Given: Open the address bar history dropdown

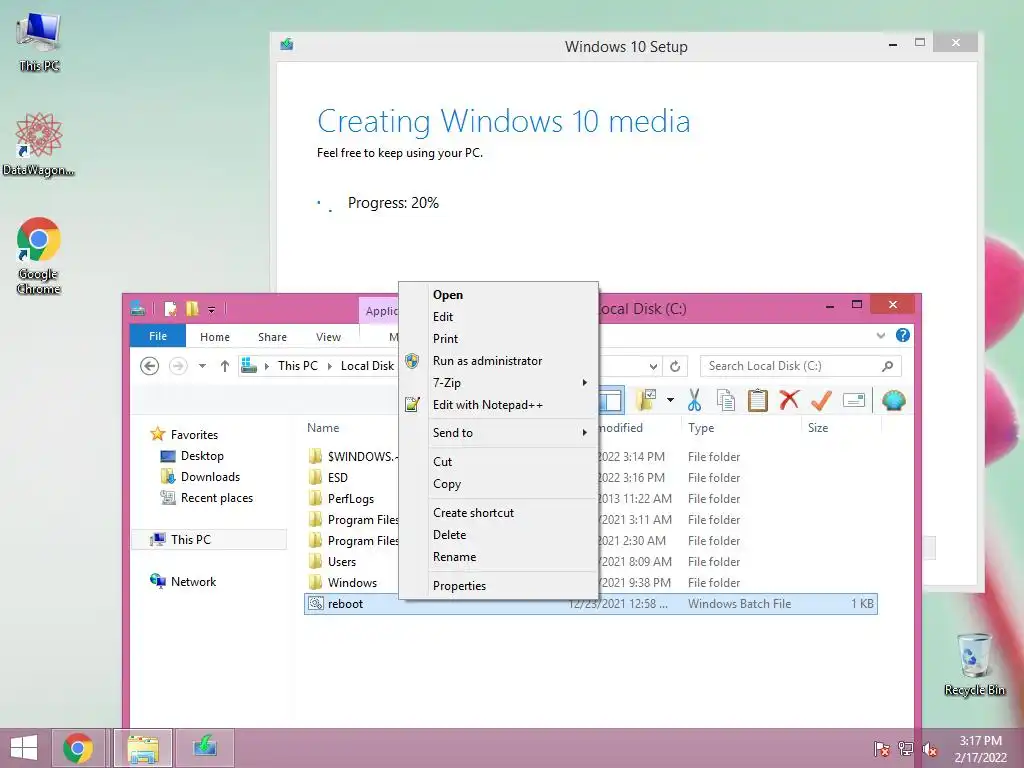Looking at the screenshot, I should click(653, 366).
